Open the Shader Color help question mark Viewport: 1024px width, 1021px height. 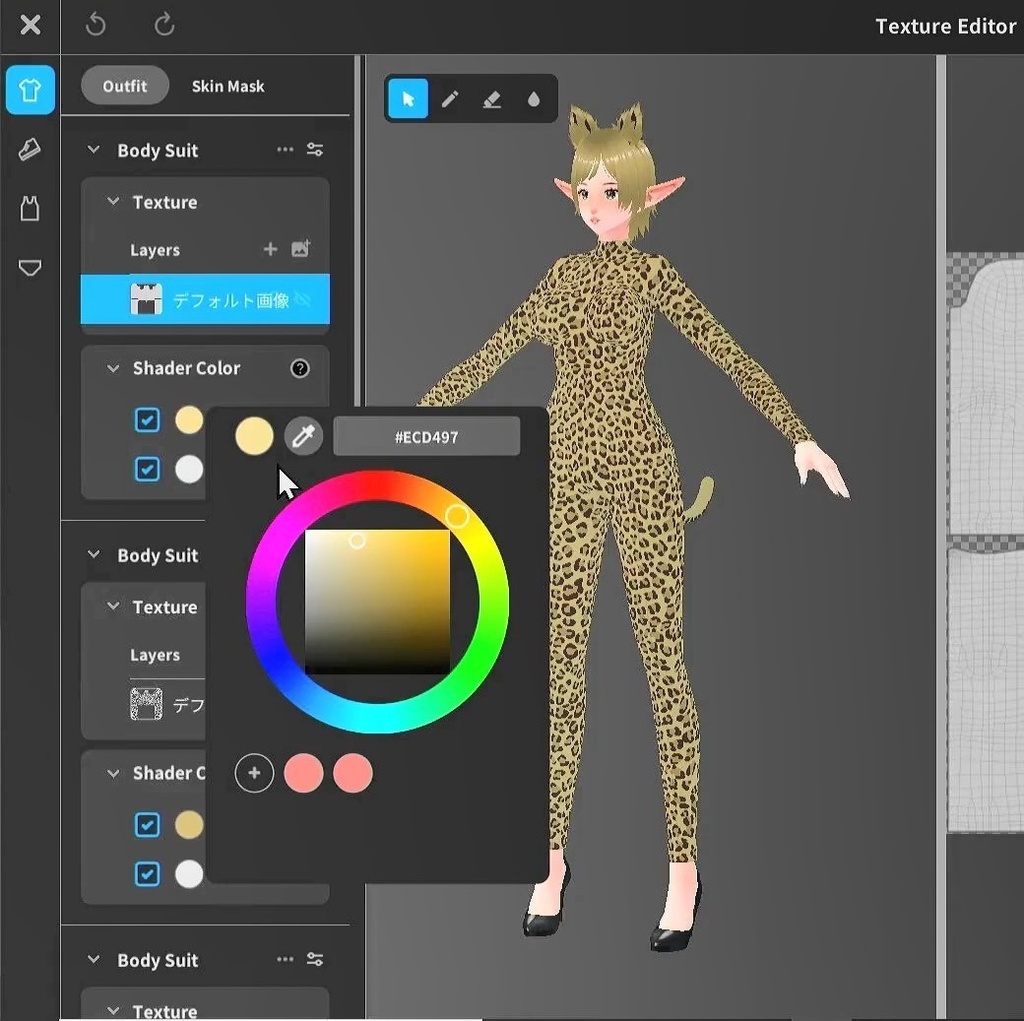[300, 369]
